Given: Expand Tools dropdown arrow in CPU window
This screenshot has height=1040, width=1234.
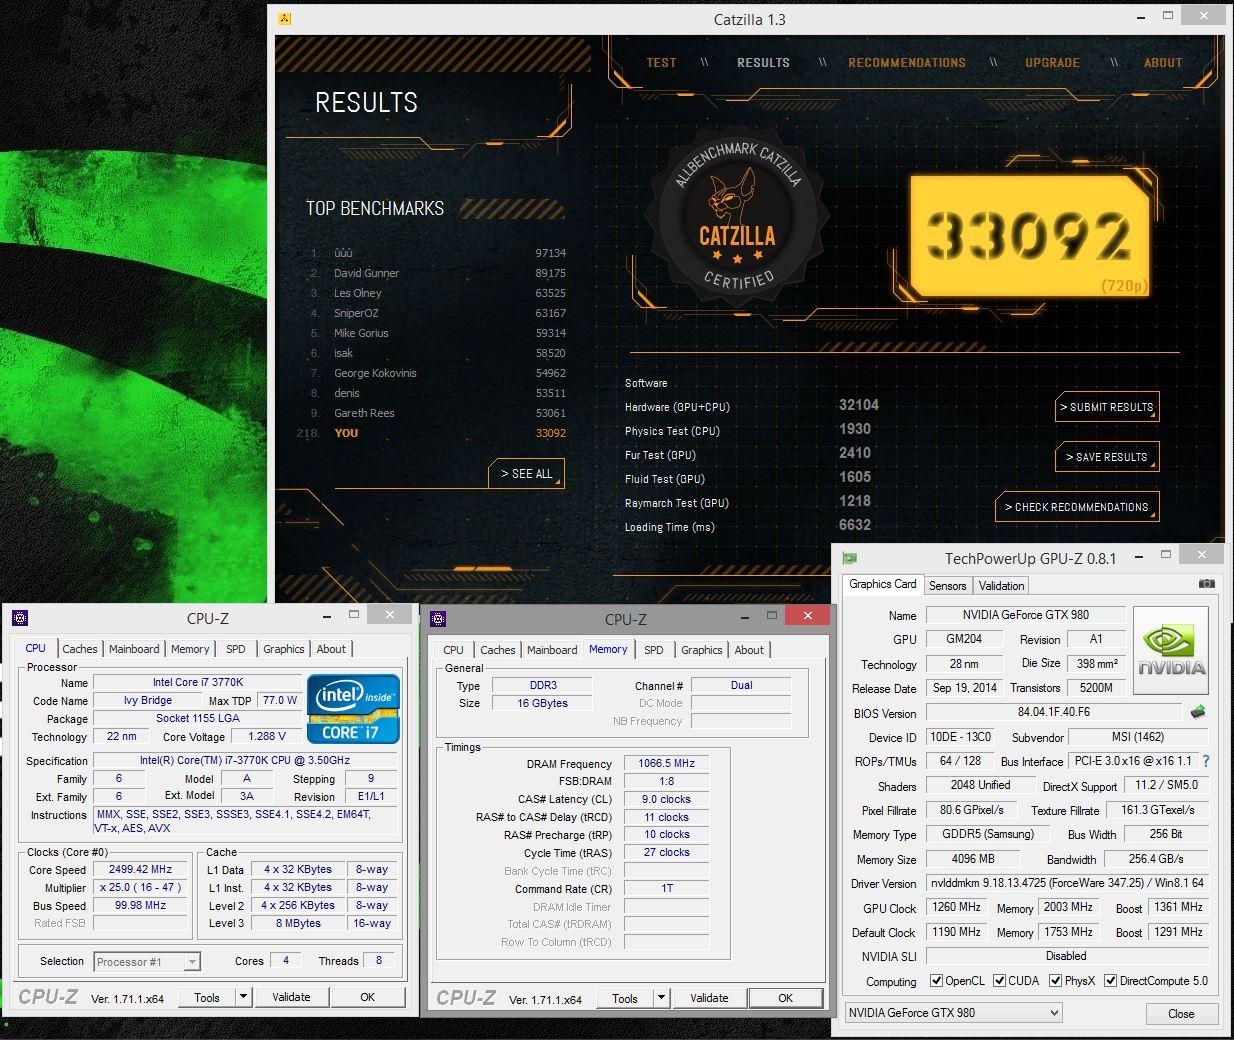Looking at the screenshot, I should point(243,997).
